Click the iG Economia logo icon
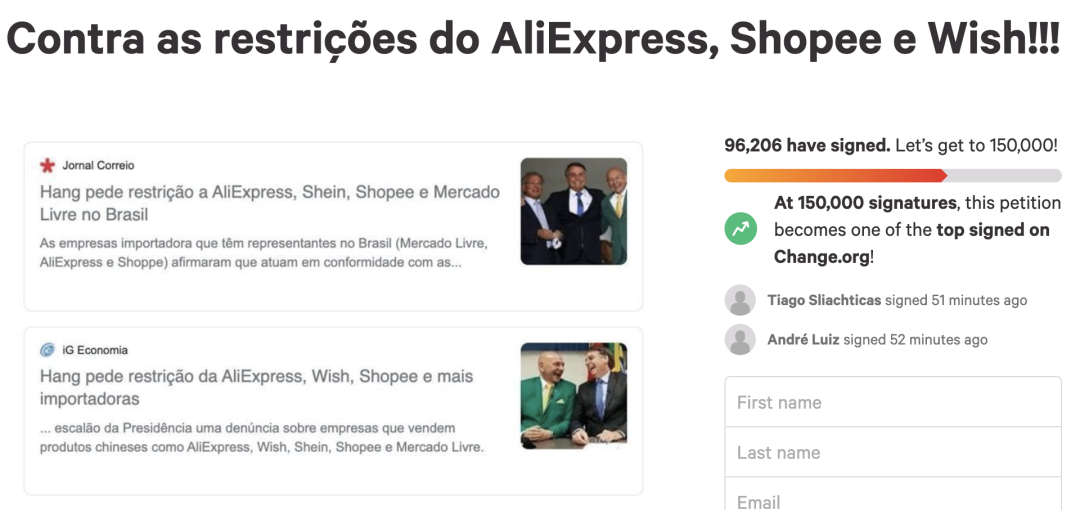1080x510 pixels. tap(47, 350)
